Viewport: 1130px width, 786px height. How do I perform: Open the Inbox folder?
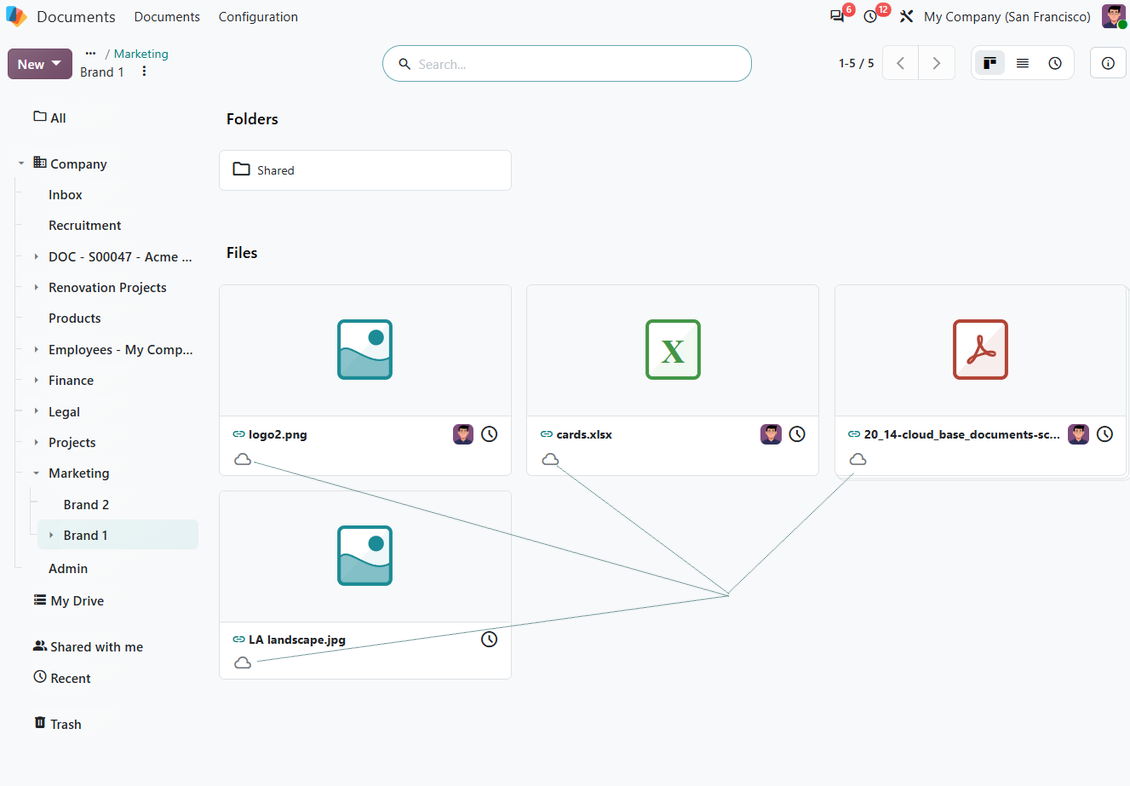(65, 195)
